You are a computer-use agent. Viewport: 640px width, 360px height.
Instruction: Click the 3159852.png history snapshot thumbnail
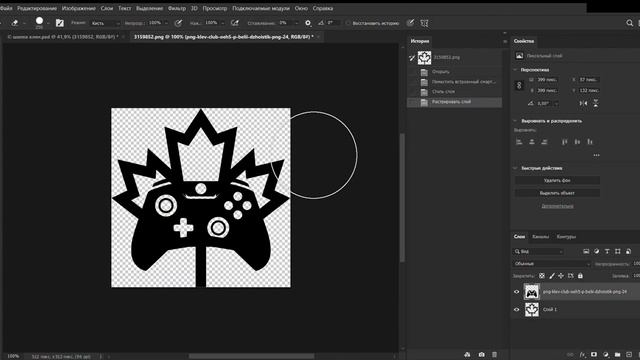(x=424, y=58)
